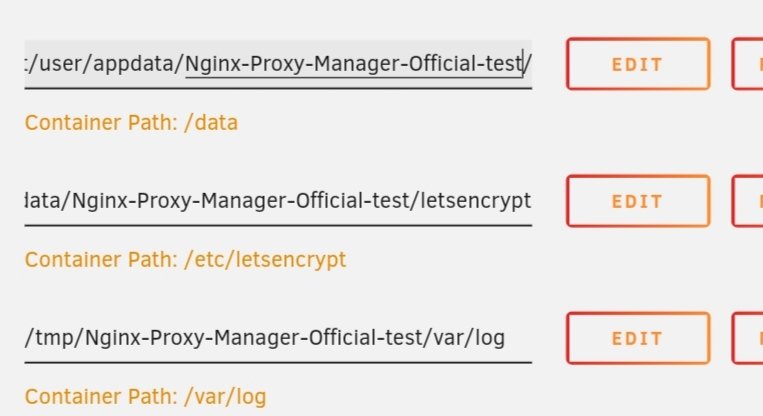The image size is (763, 416).
Task: Select the /tmp var/log host path field
Action: click(x=278, y=339)
